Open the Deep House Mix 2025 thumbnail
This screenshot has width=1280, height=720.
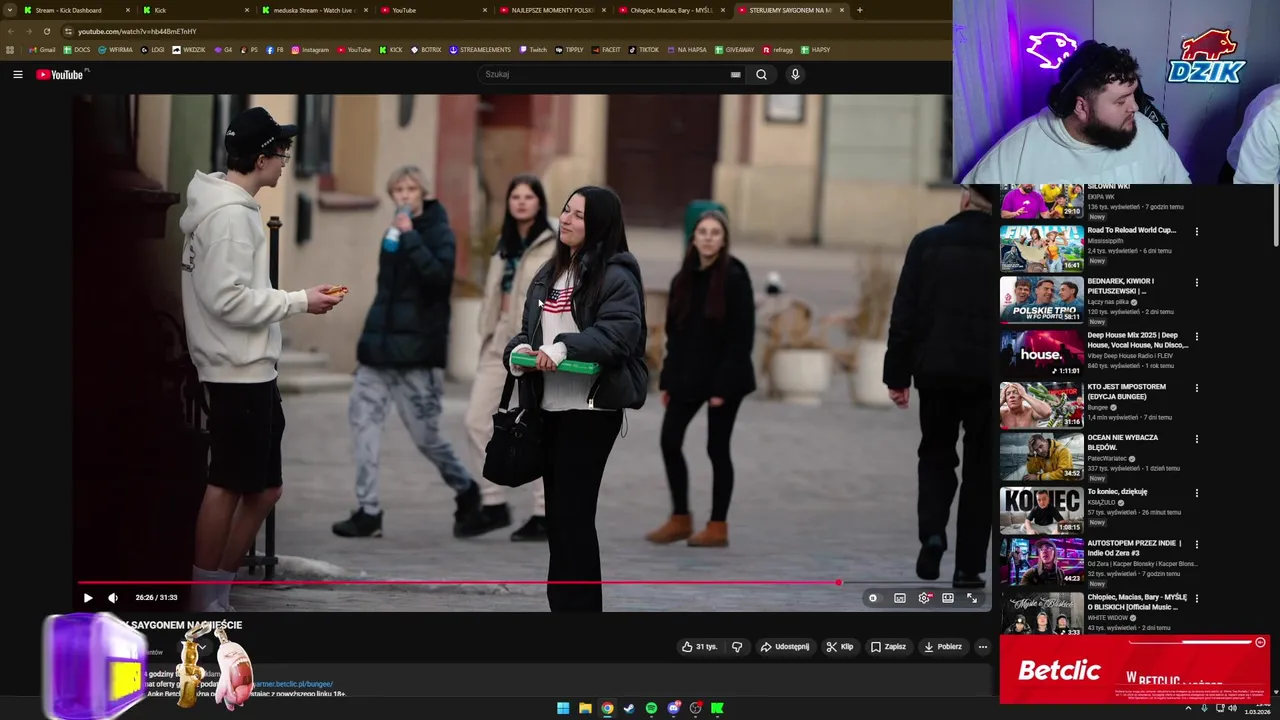coord(1041,353)
